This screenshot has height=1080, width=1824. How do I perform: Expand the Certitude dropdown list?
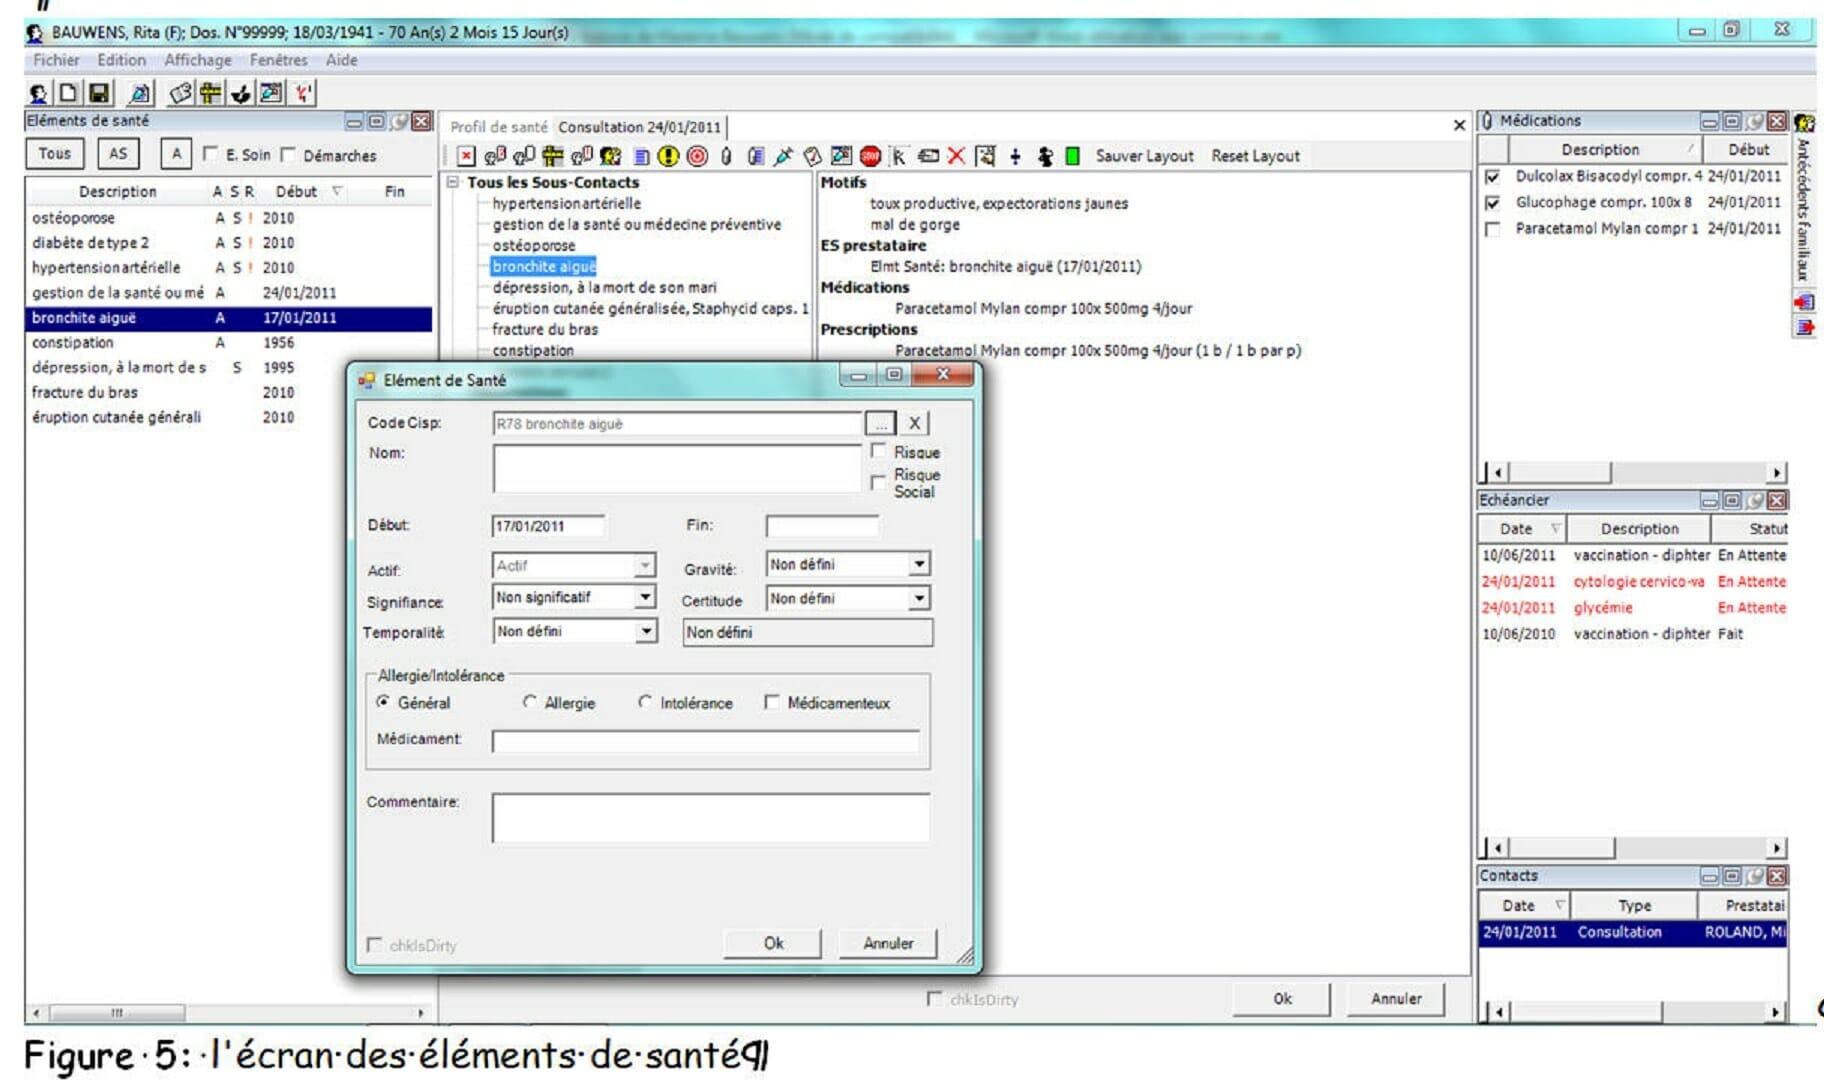click(918, 598)
